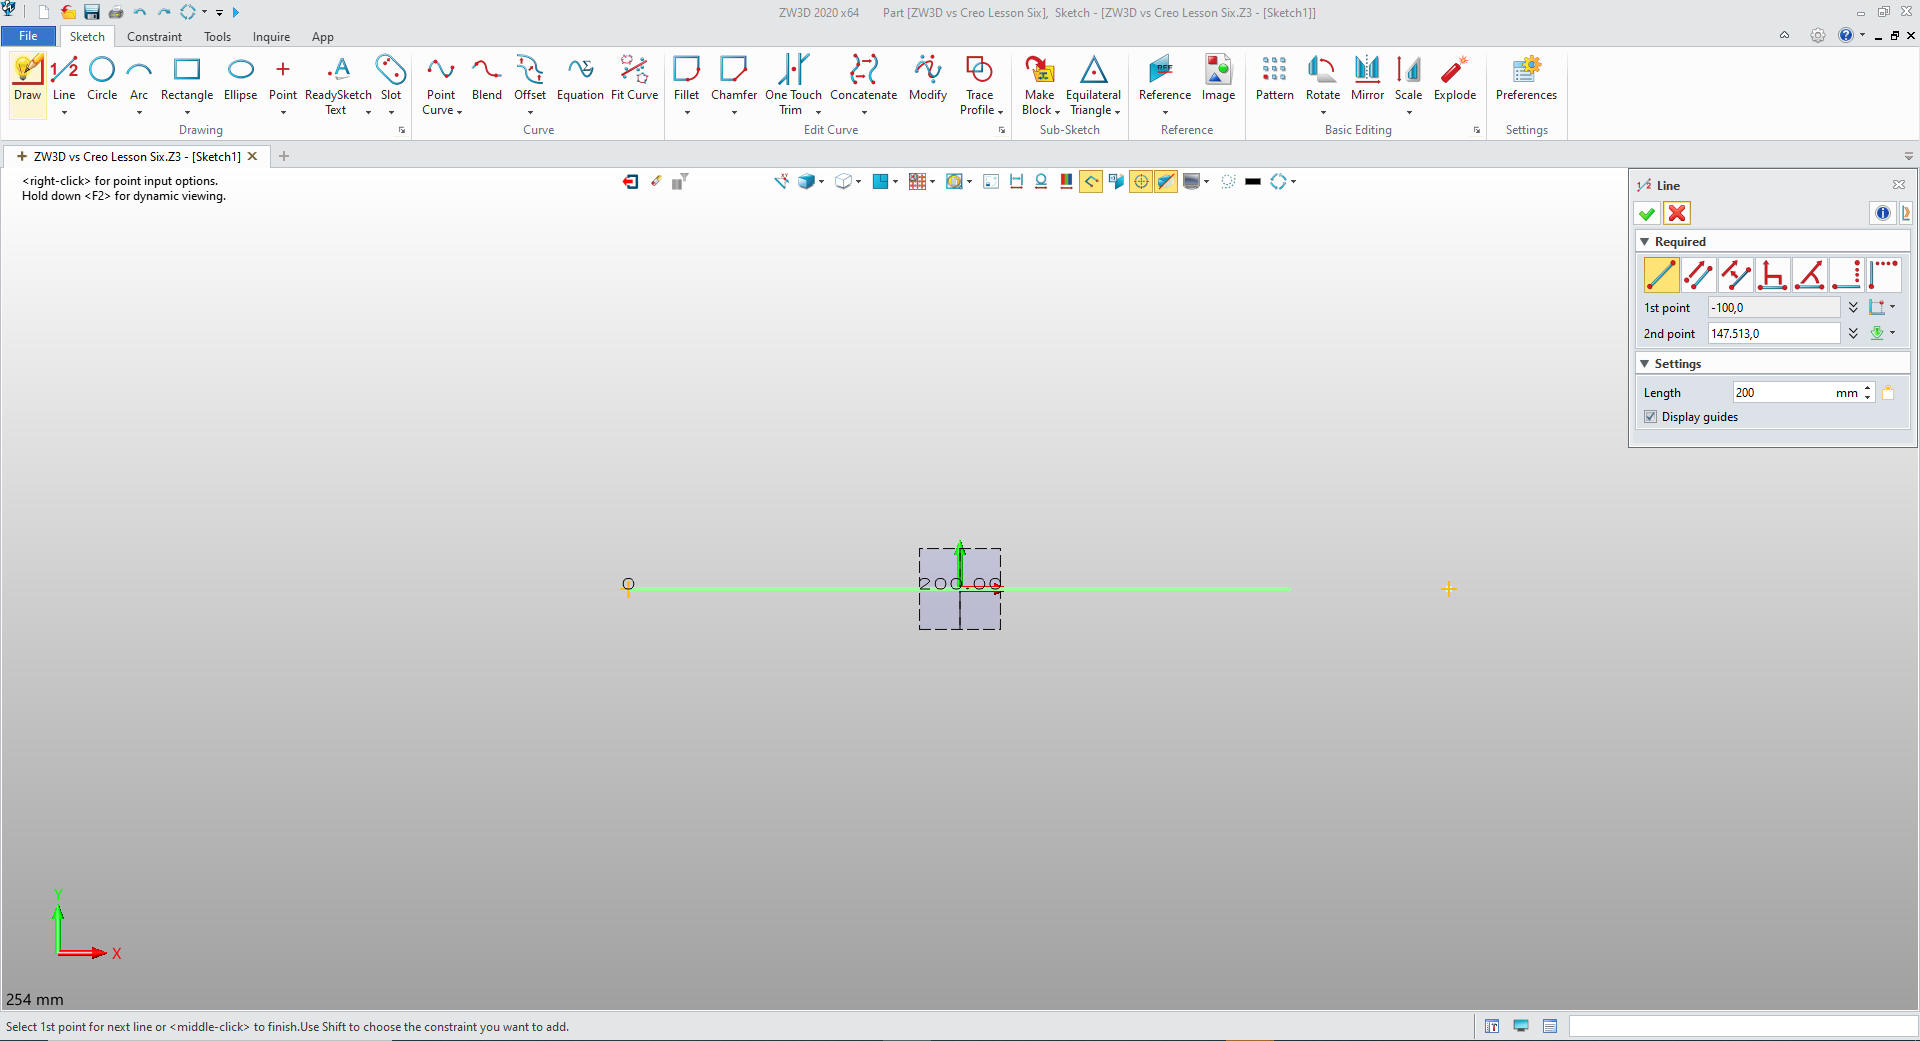
Task: Uncheck the Display guides checkbox
Action: tap(1651, 417)
